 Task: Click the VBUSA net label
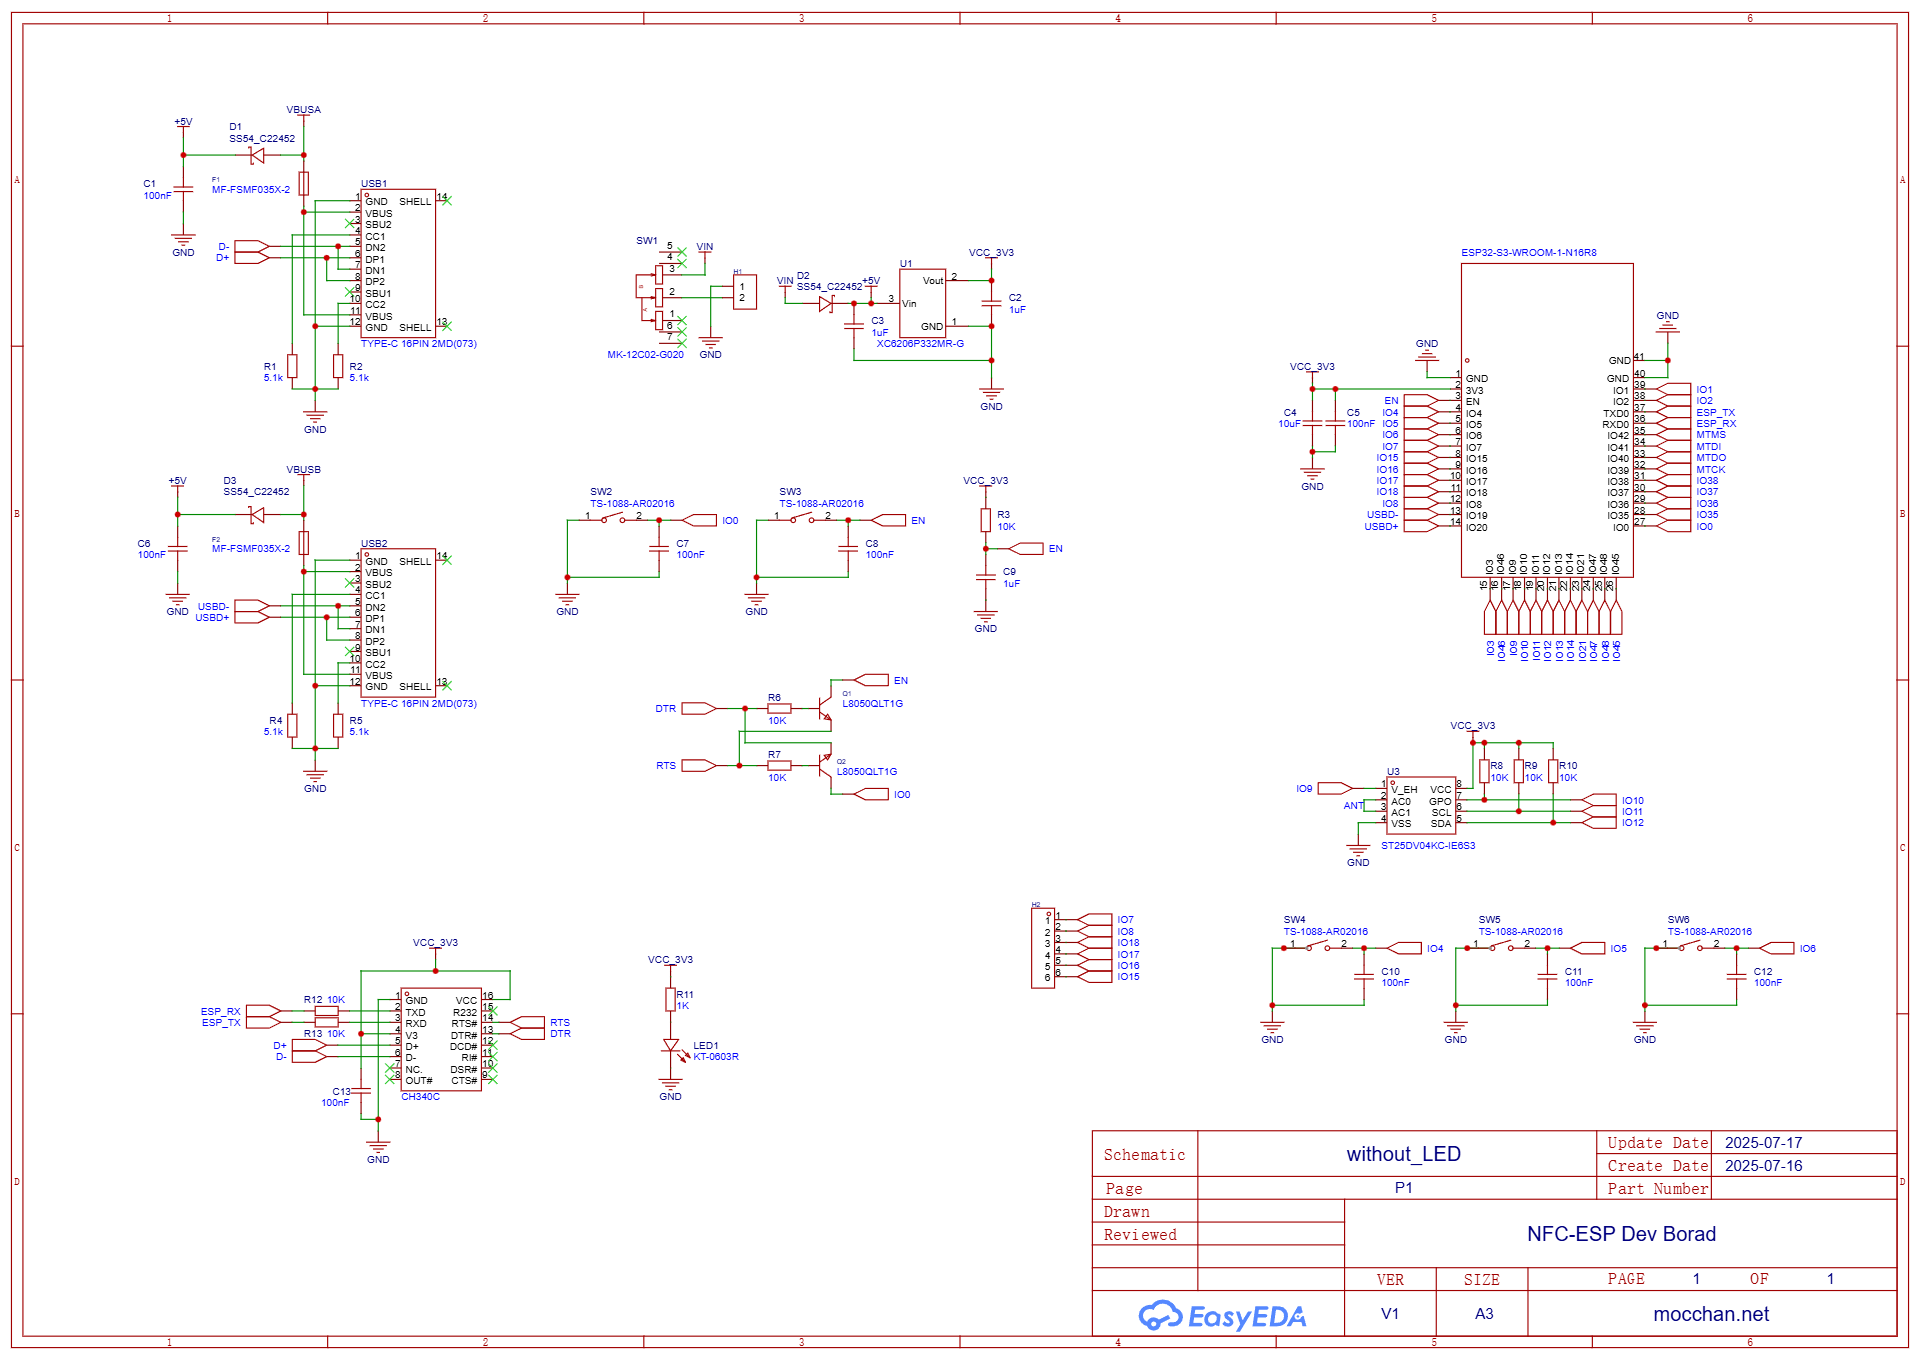click(x=304, y=110)
